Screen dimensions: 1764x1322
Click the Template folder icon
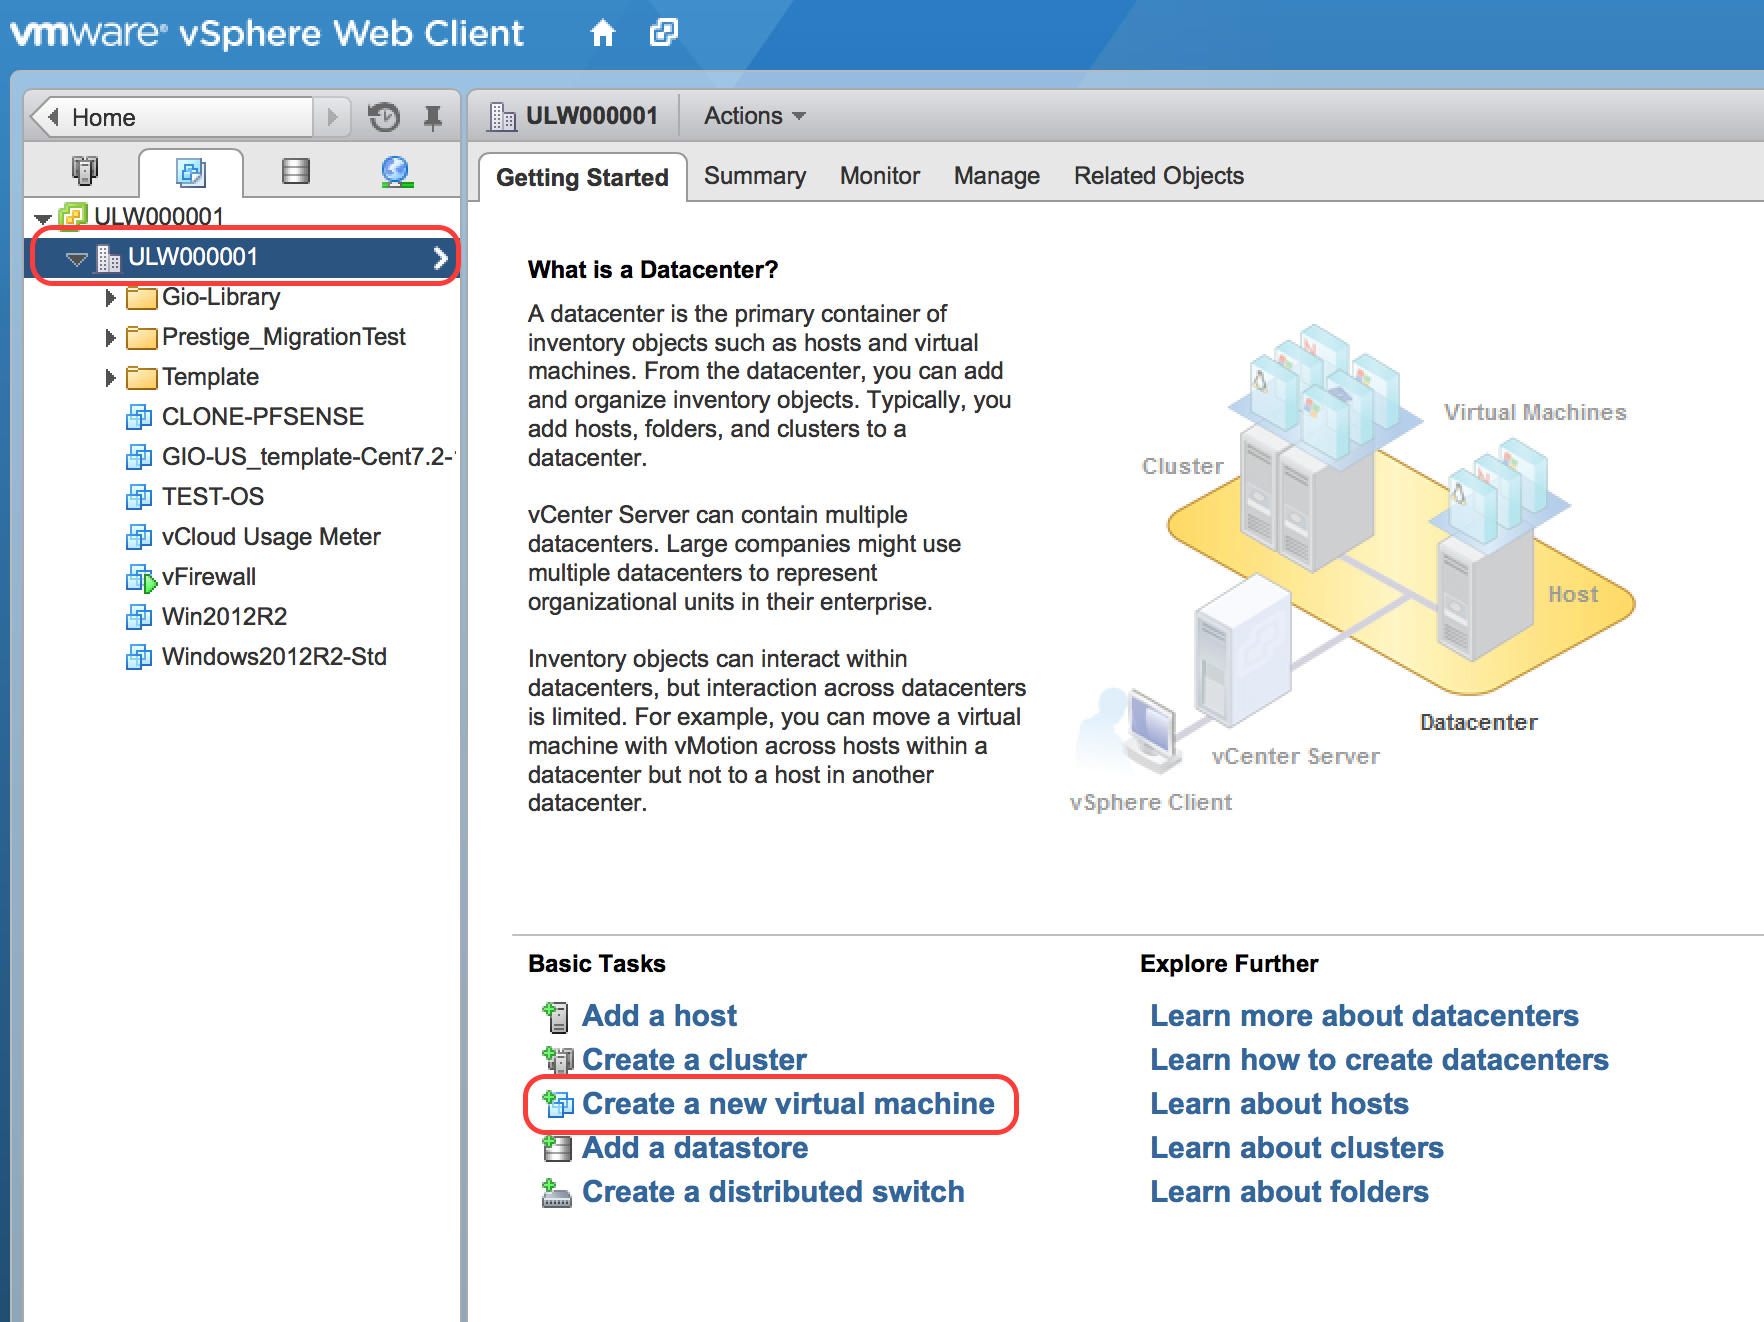pos(142,378)
